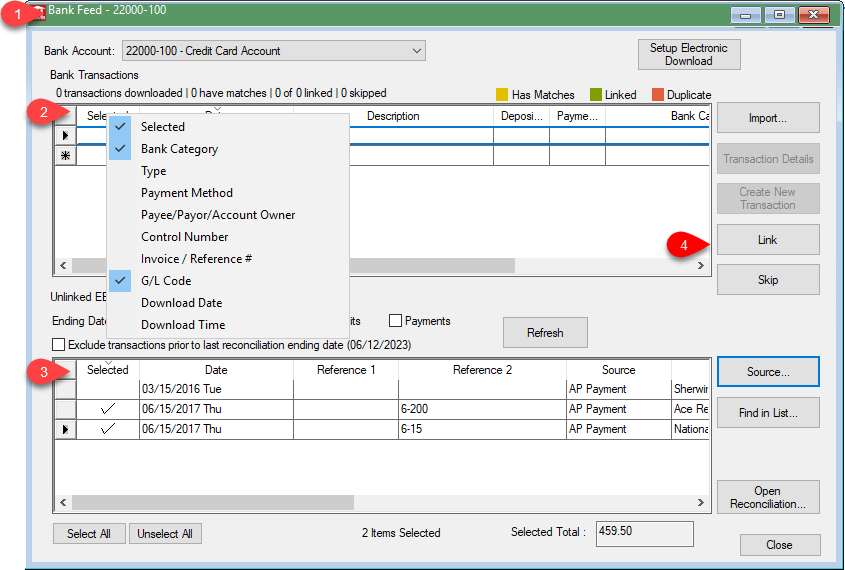Click the Link button

[x=767, y=240]
